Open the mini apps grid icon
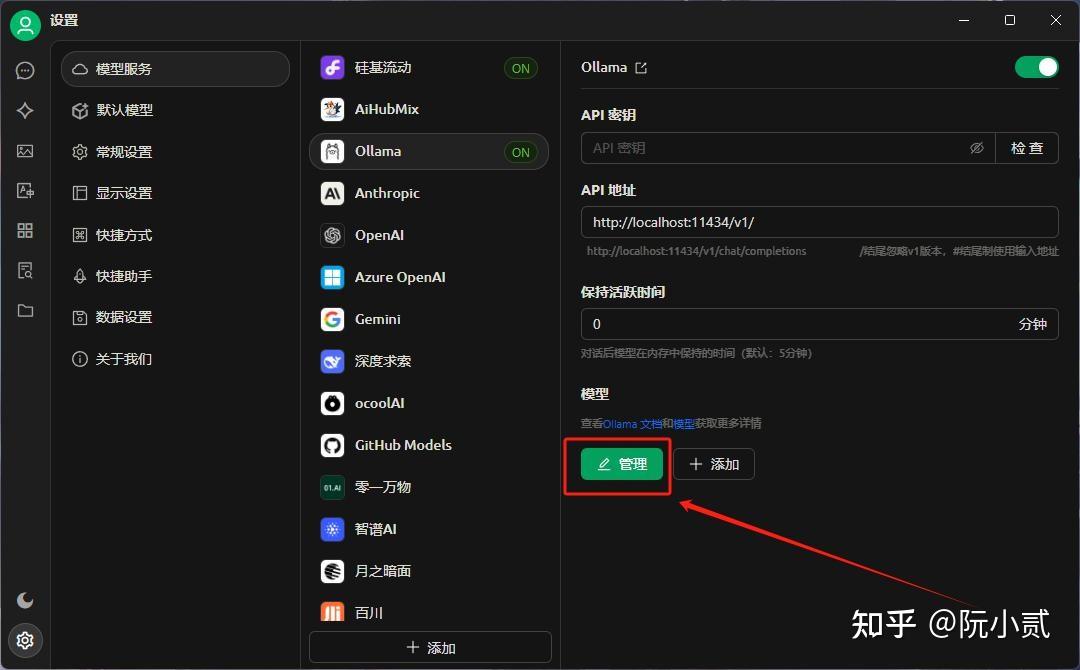The height and width of the screenshot is (670, 1080). tap(25, 231)
